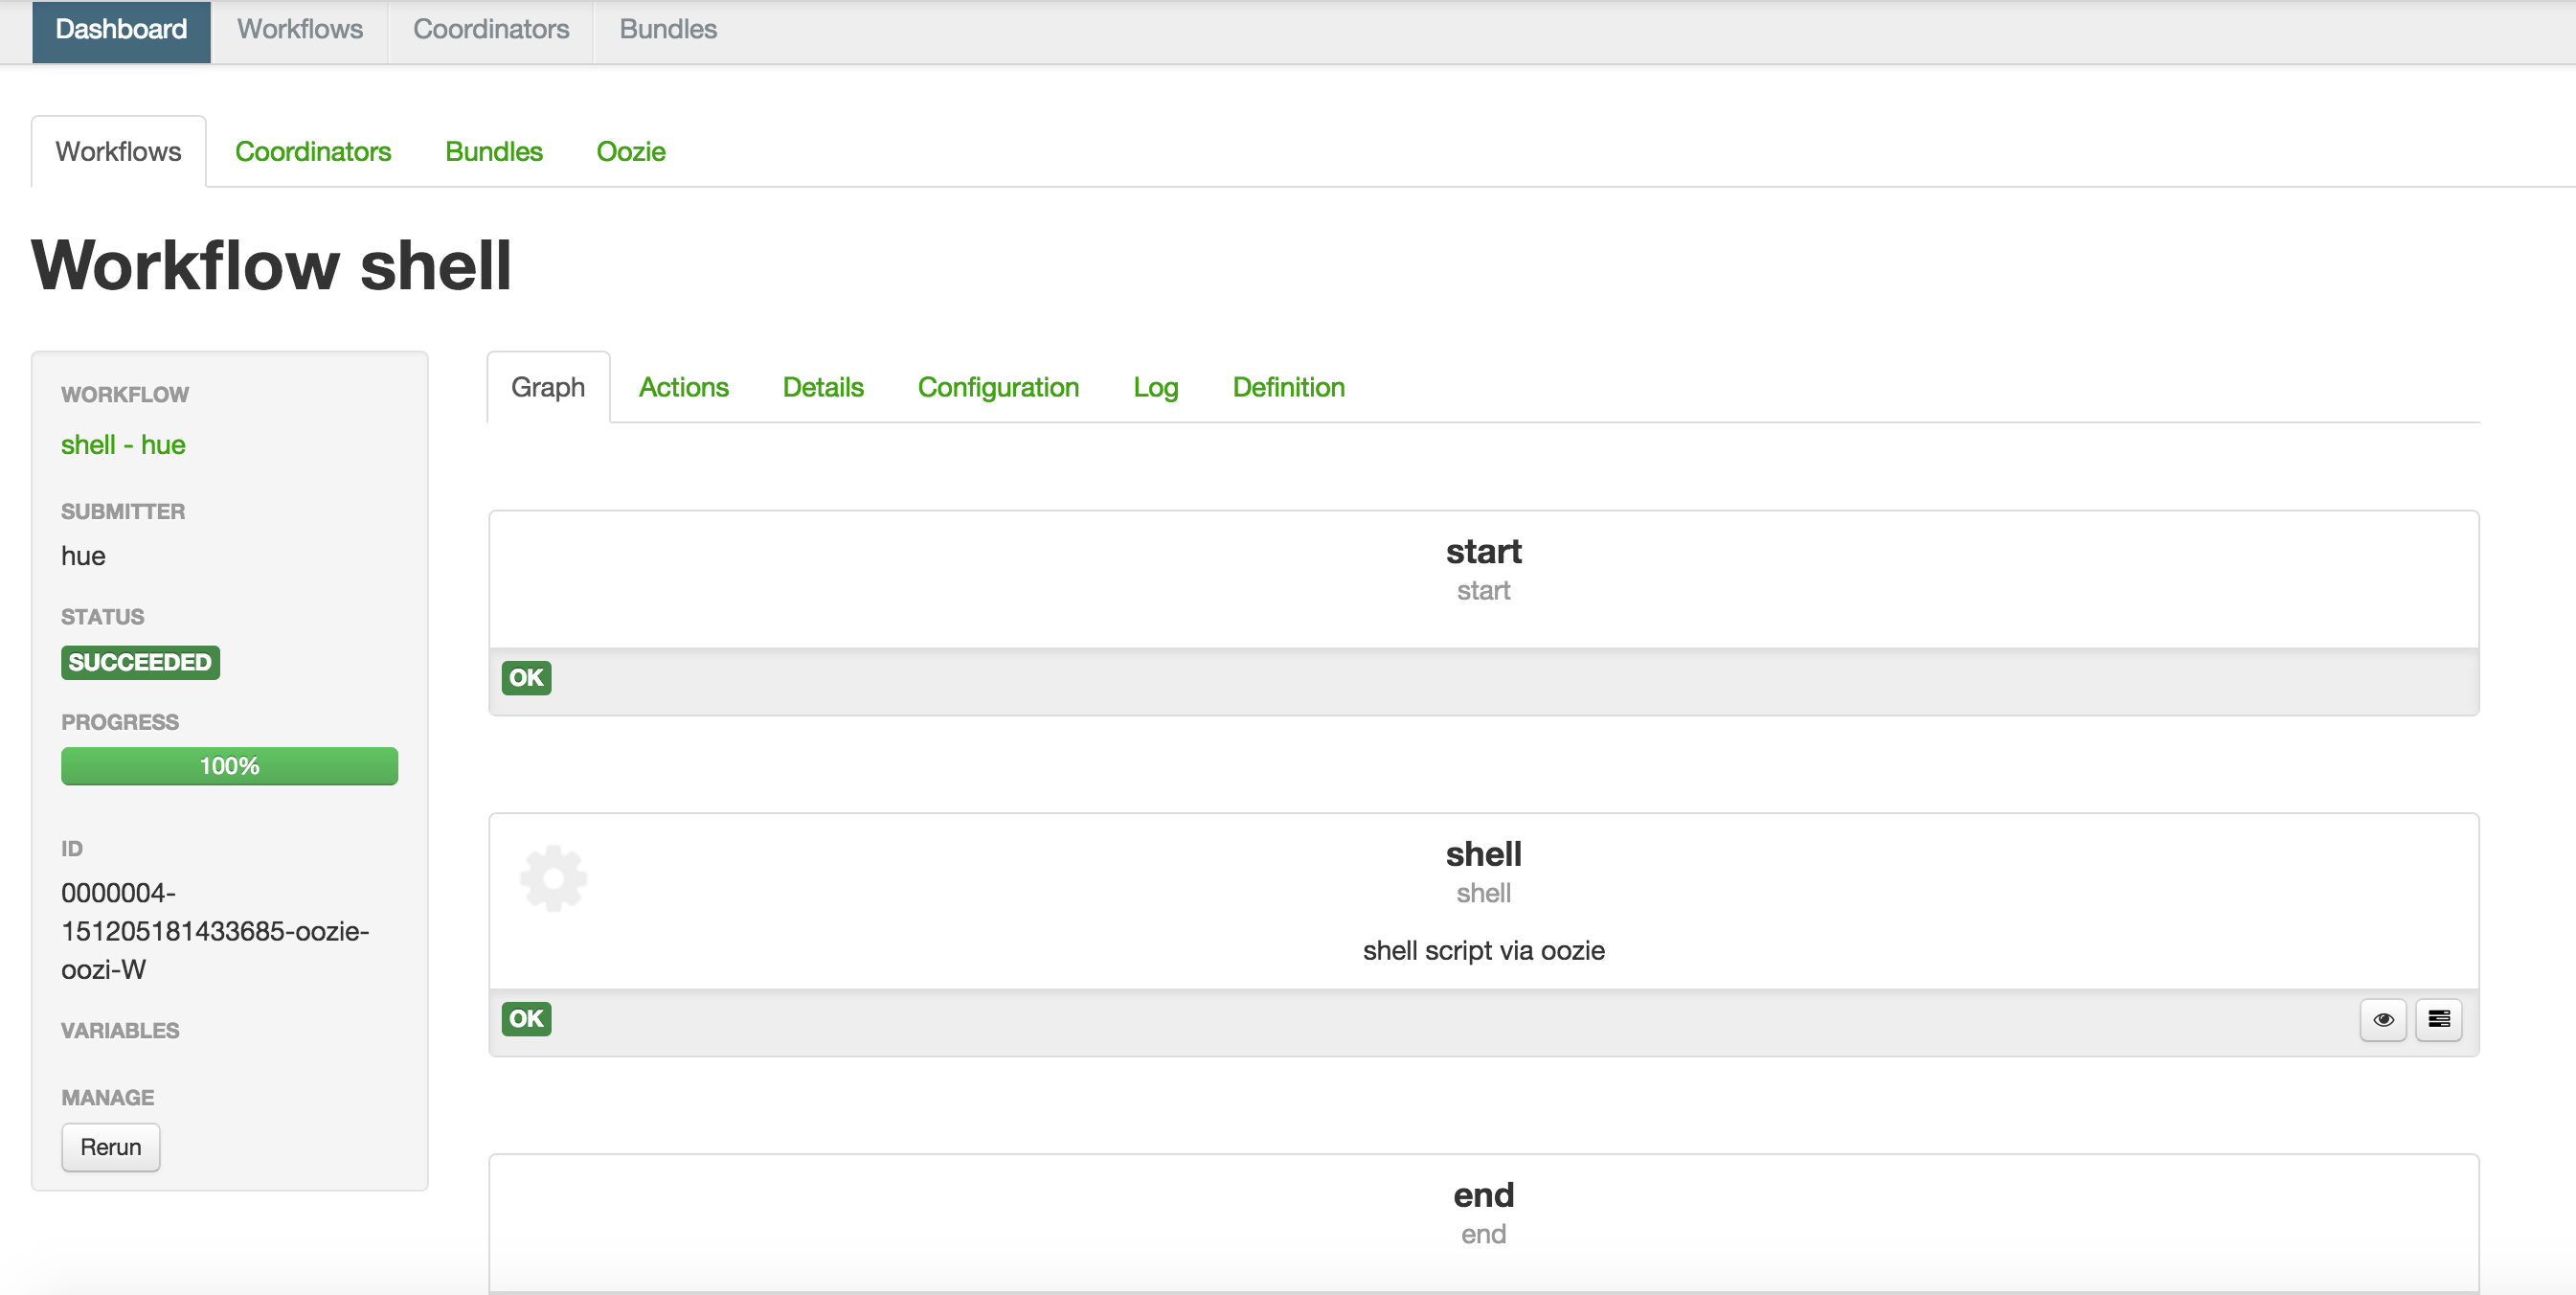Click OK status badge under start node
The image size is (2576, 1295).
(x=526, y=678)
